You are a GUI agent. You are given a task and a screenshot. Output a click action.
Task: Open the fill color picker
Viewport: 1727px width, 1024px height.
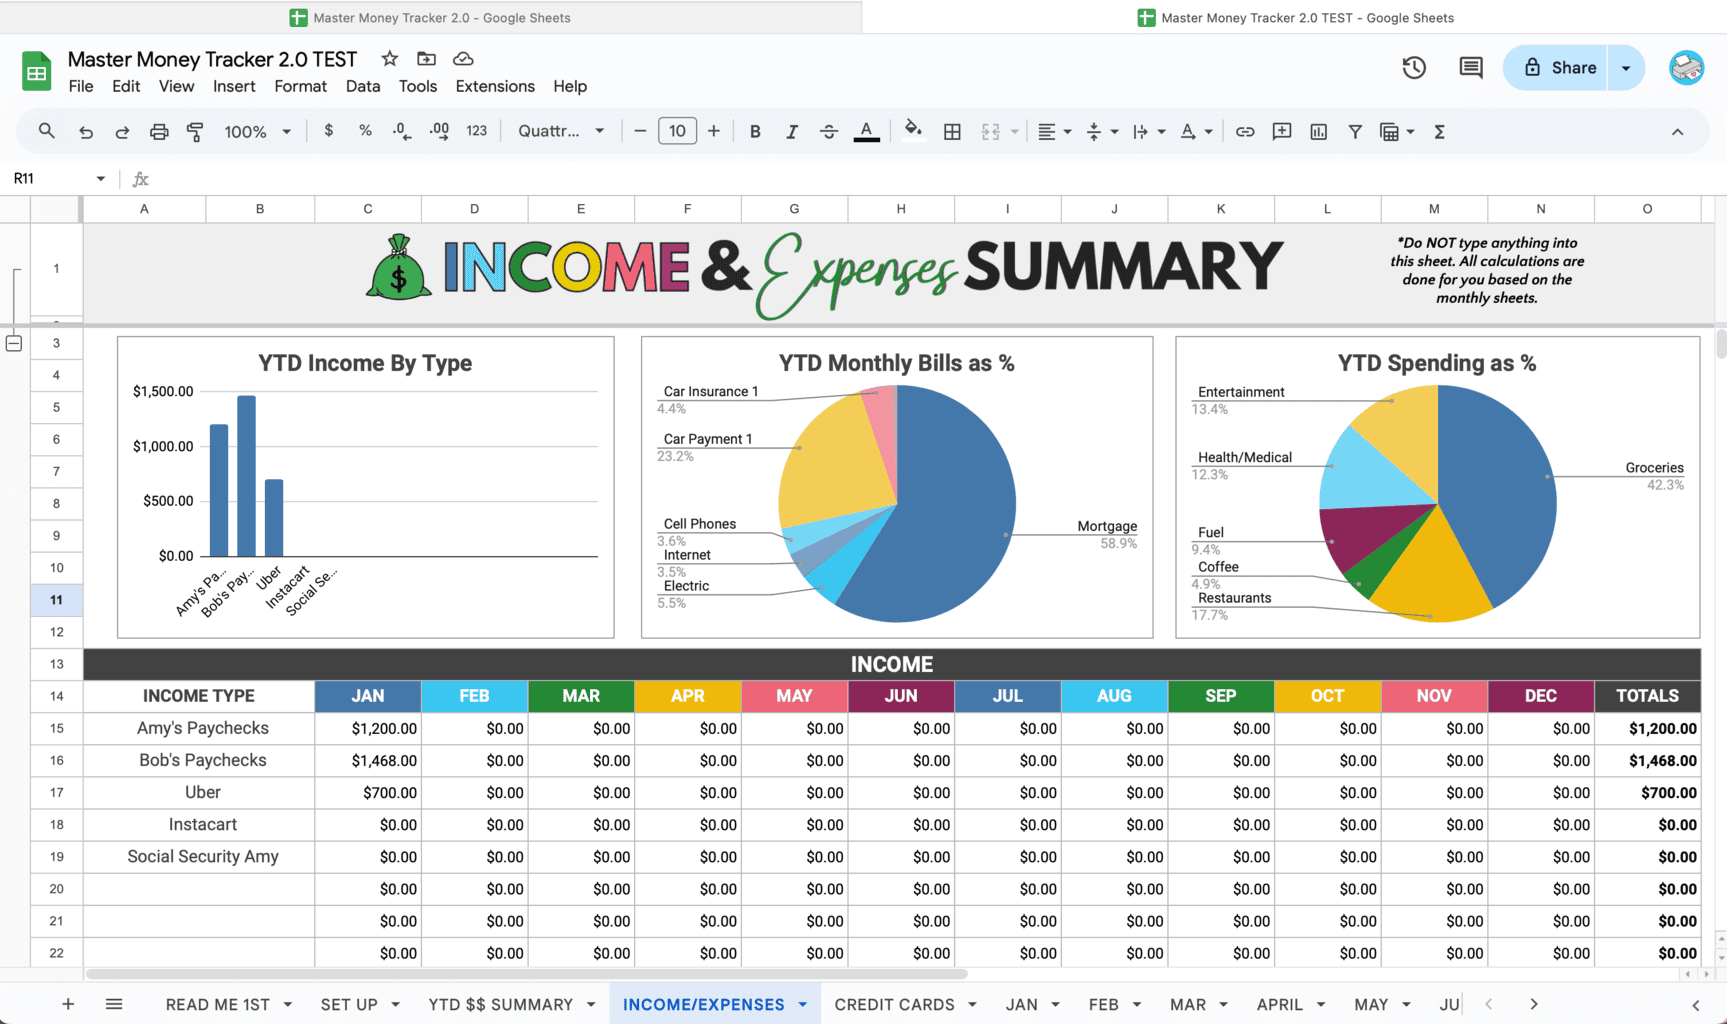click(x=912, y=131)
